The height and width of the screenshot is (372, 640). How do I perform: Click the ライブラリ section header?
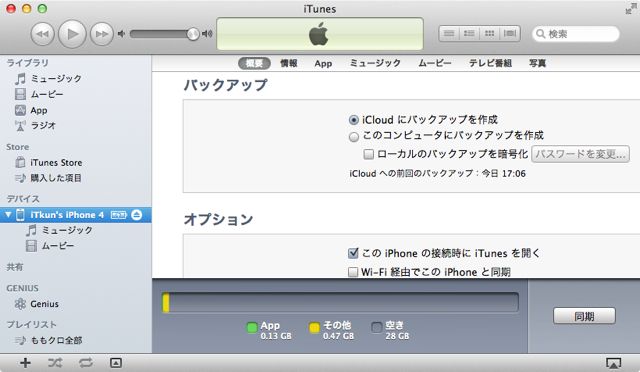(x=27, y=63)
